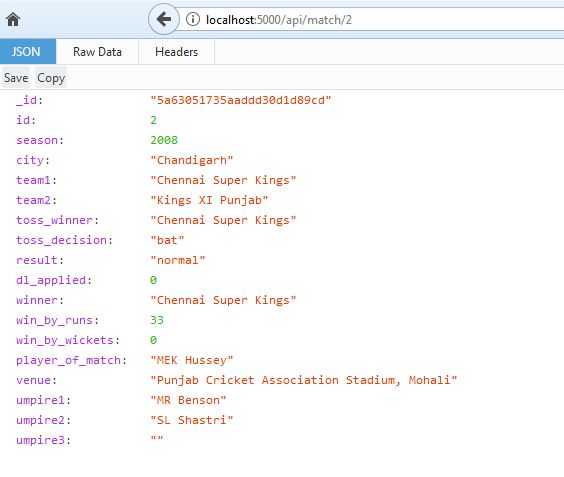Select the id key label above season
This screenshot has height=477, width=564.
click(26, 120)
